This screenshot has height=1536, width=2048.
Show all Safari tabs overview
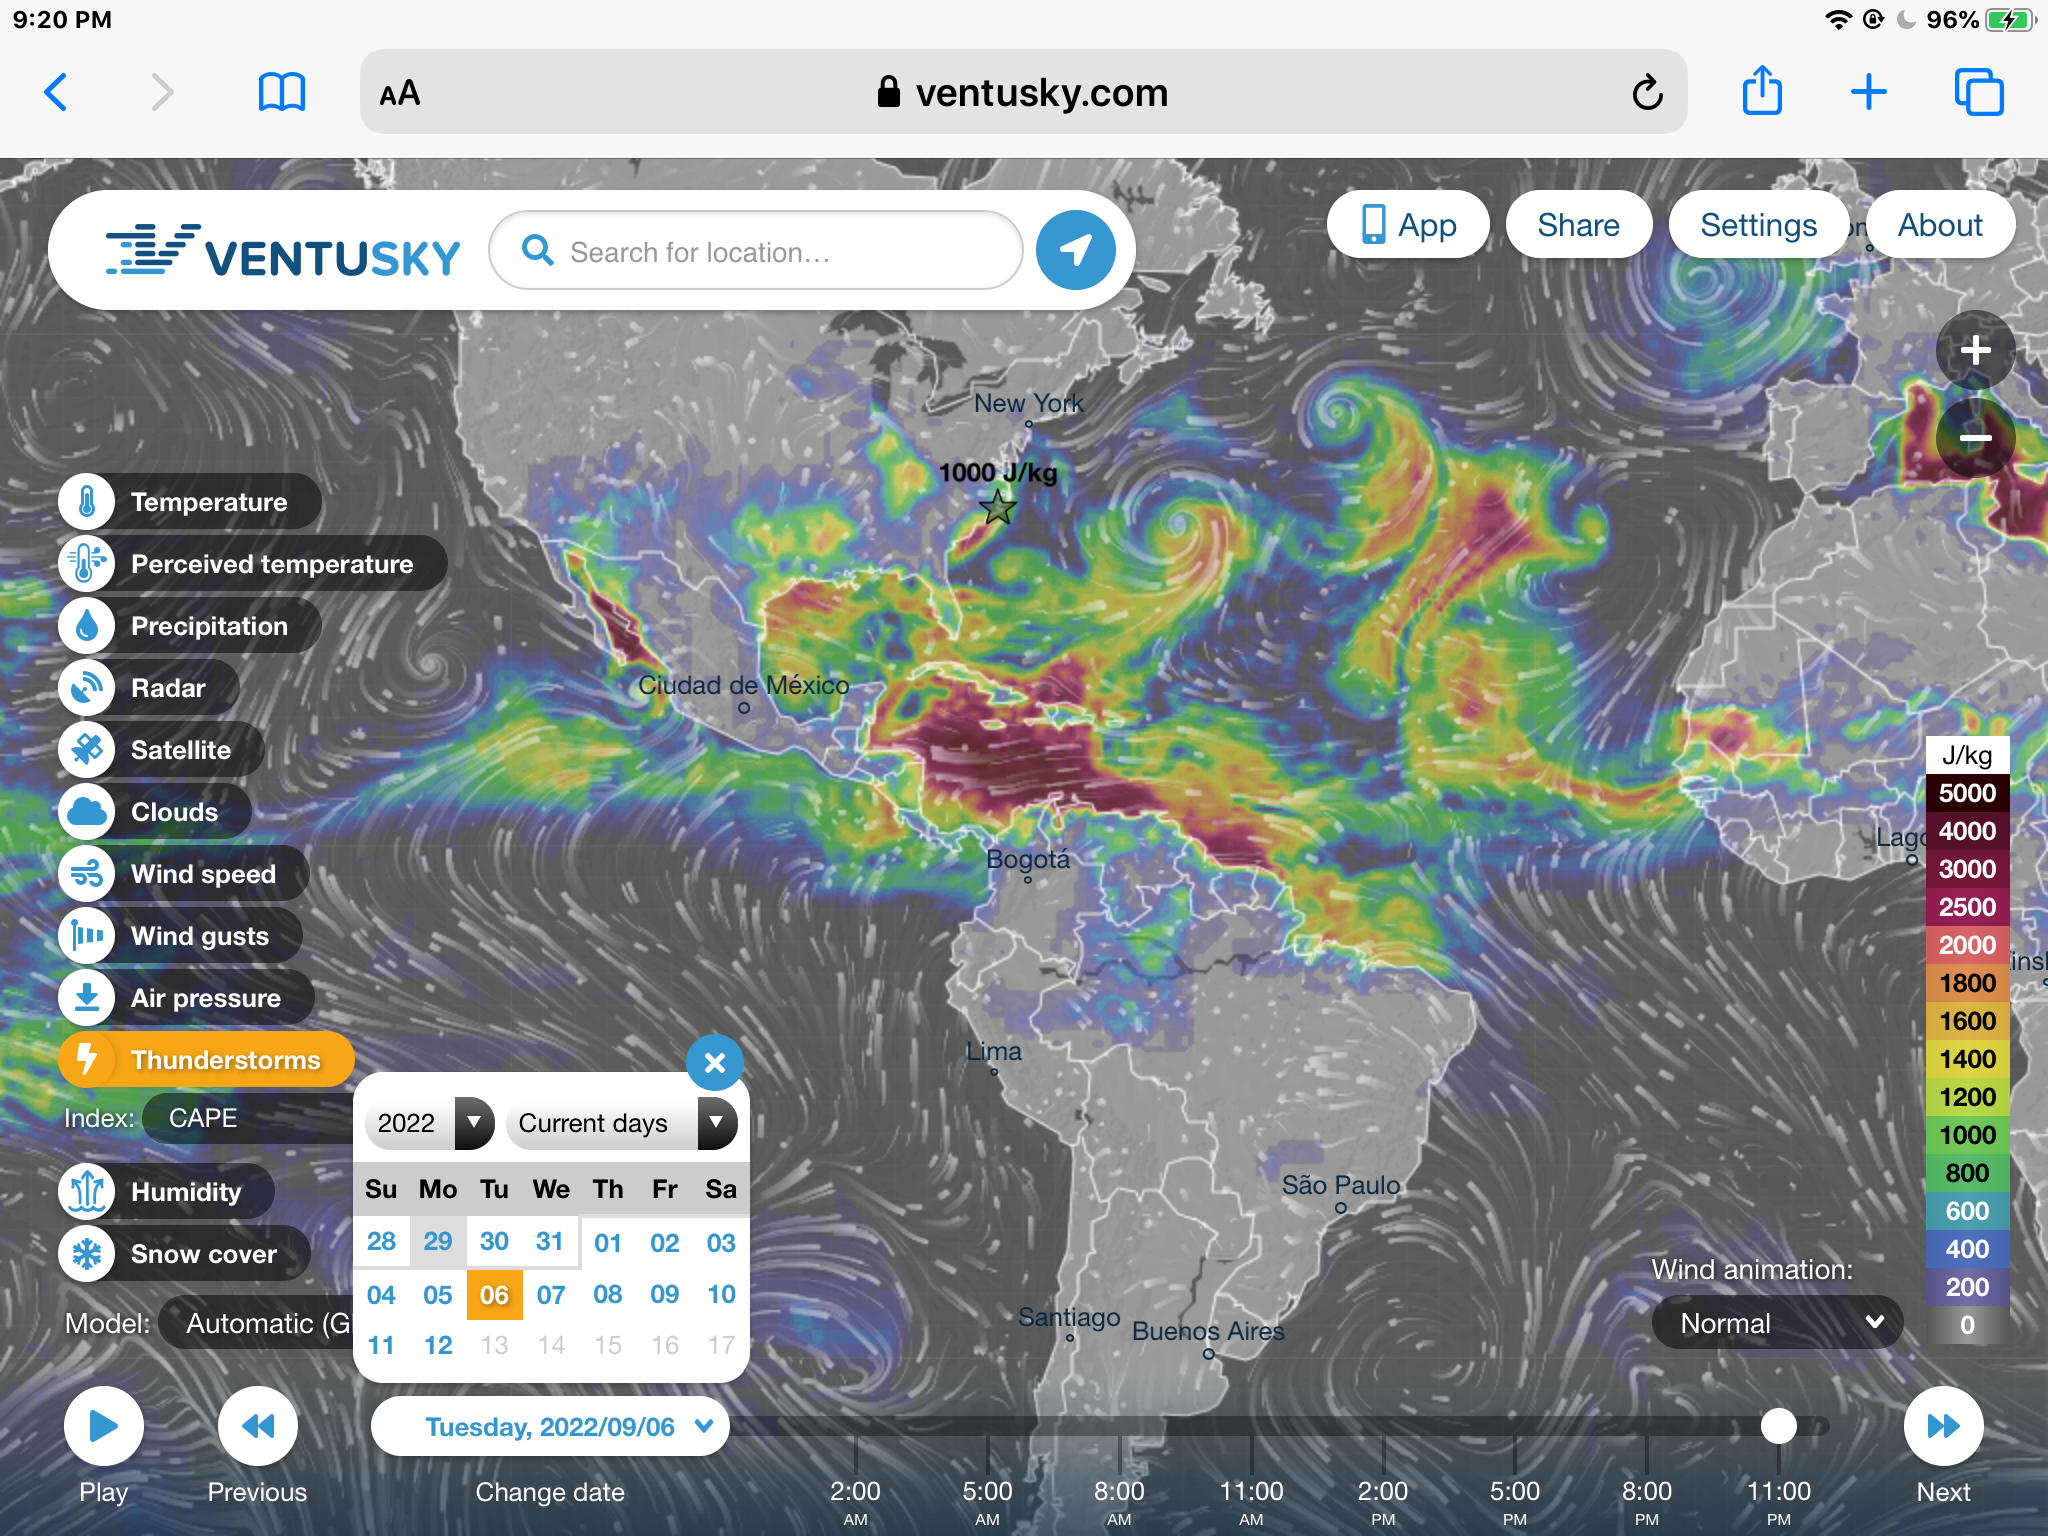(x=1979, y=93)
